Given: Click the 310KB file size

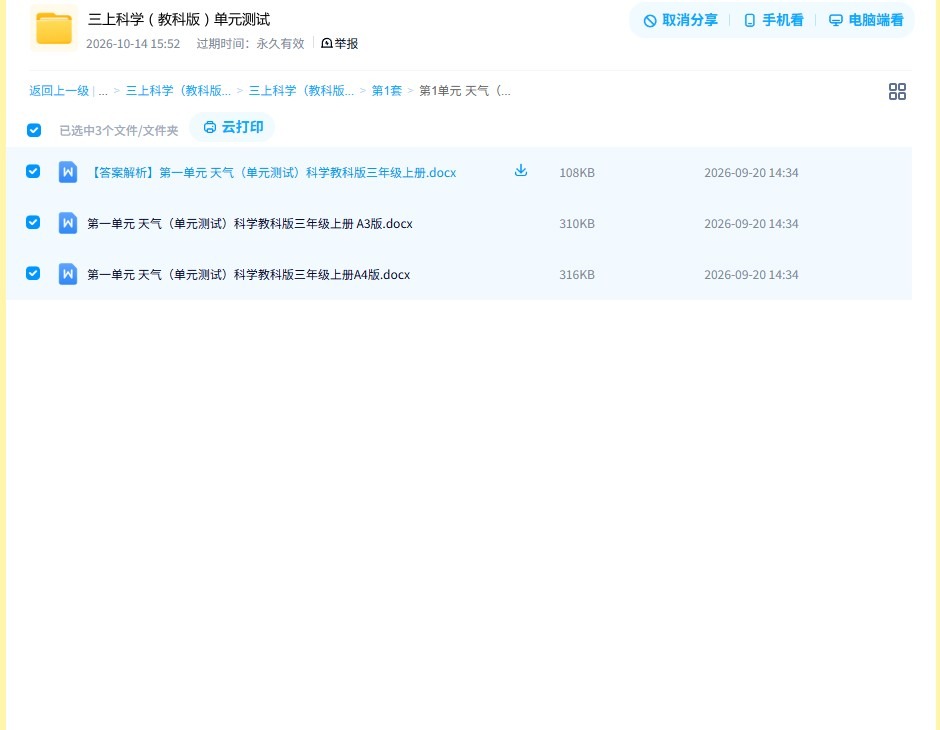Looking at the screenshot, I should pyautogui.click(x=577, y=224).
